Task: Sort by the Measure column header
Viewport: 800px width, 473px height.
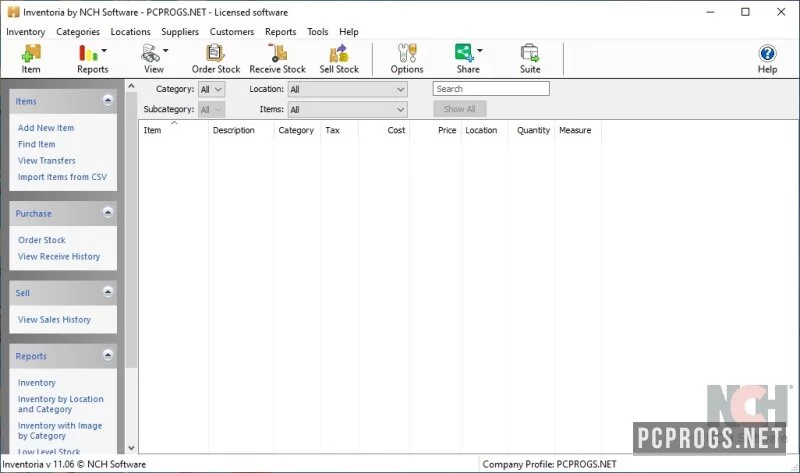Action: (578, 130)
